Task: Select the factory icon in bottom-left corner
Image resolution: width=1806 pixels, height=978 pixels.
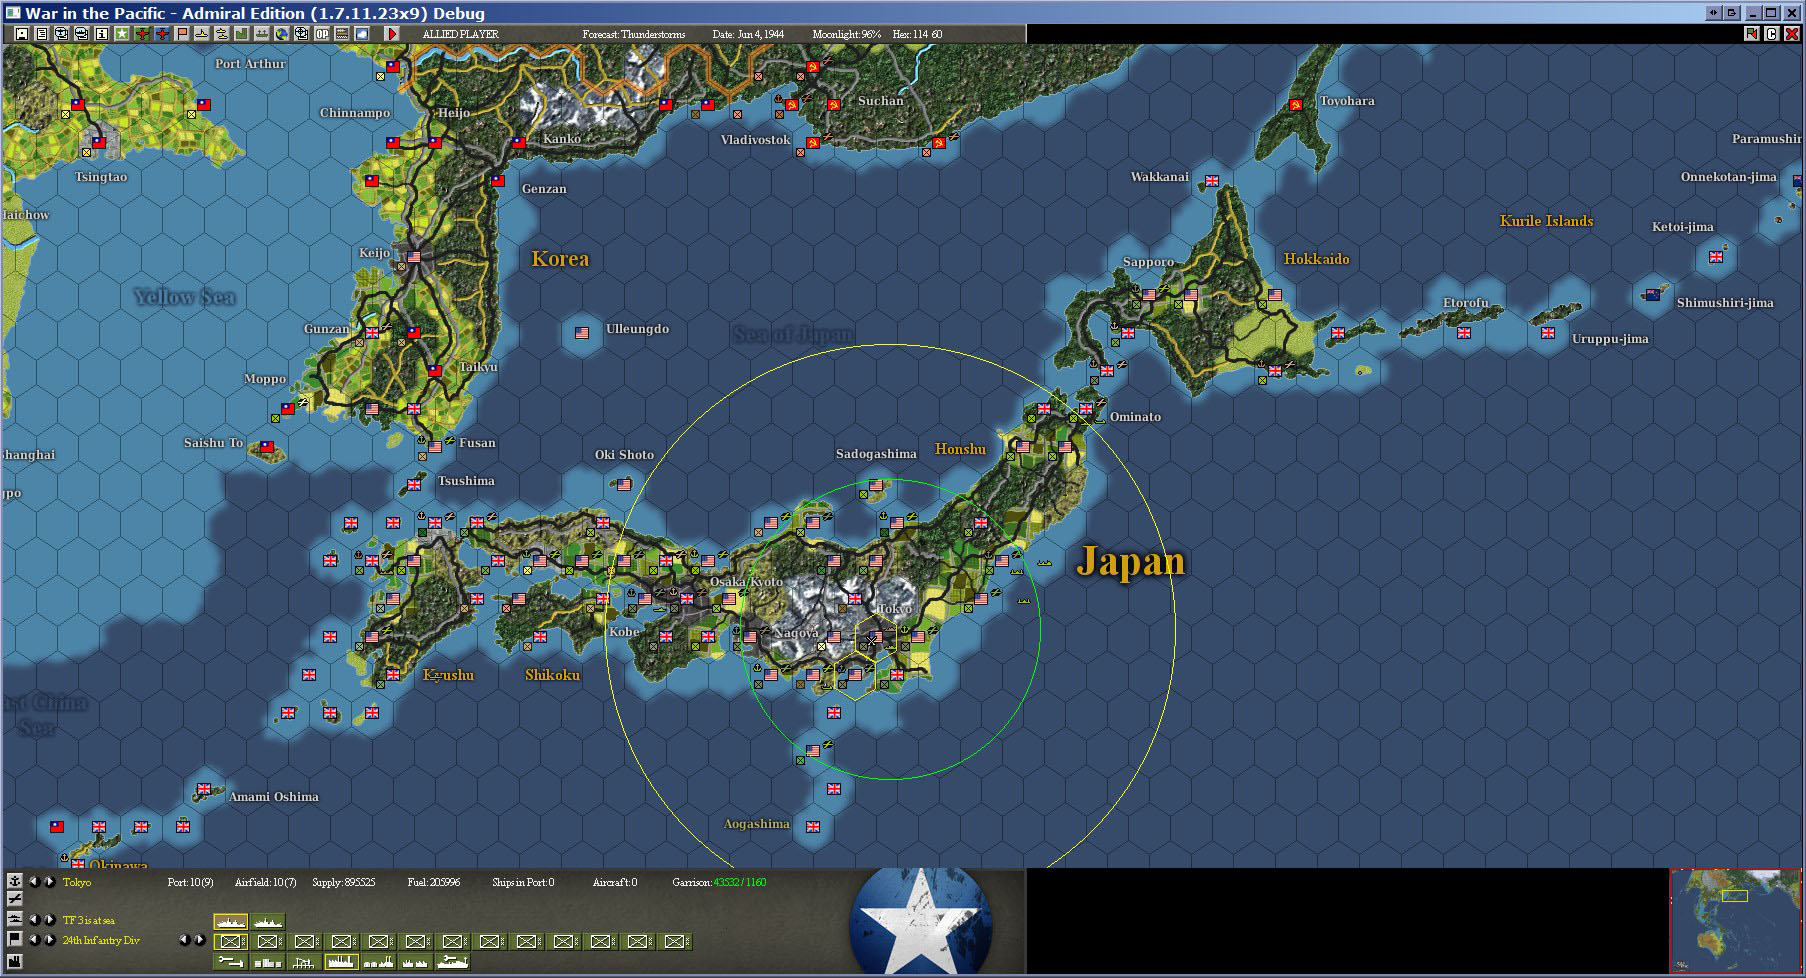Action: [x=15, y=961]
